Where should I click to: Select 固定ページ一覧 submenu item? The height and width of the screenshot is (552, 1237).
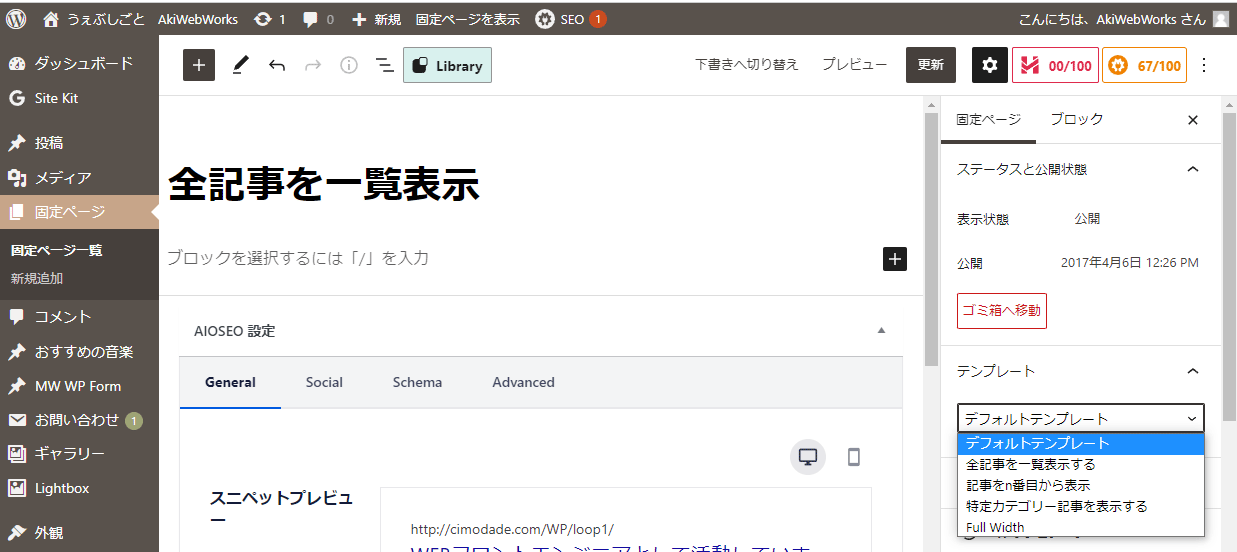click(57, 250)
